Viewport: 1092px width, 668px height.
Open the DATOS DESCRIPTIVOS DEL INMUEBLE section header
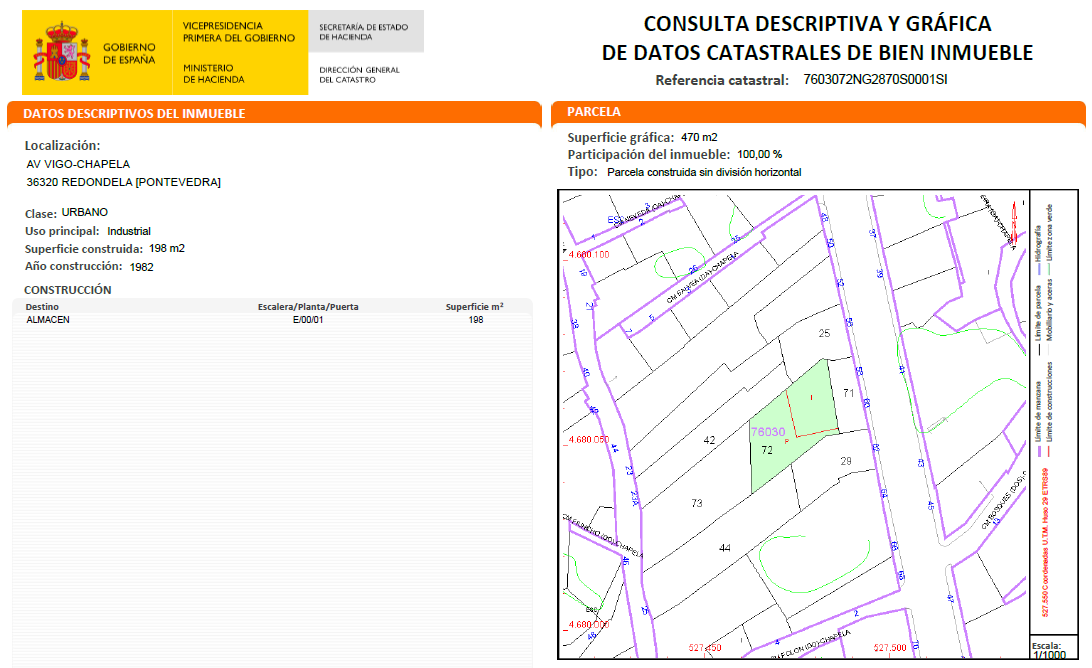coord(134,114)
